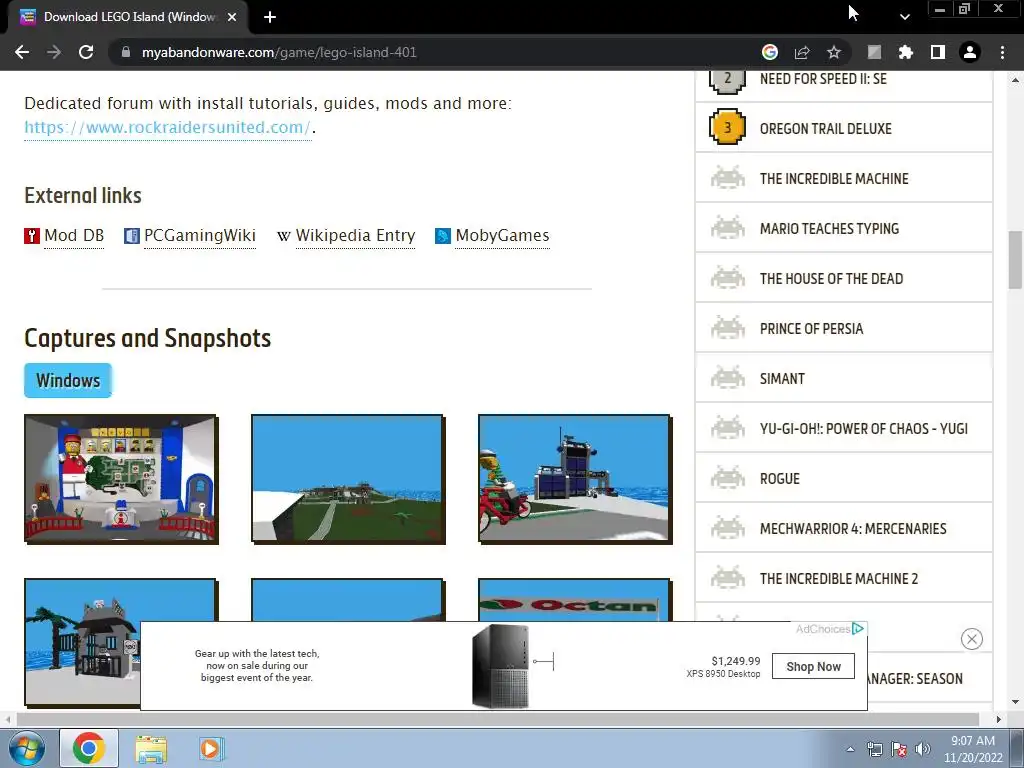Image resolution: width=1024 pixels, height=768 pixels.
Task: Open the AdChoices info icon
Action: (858, 628)
